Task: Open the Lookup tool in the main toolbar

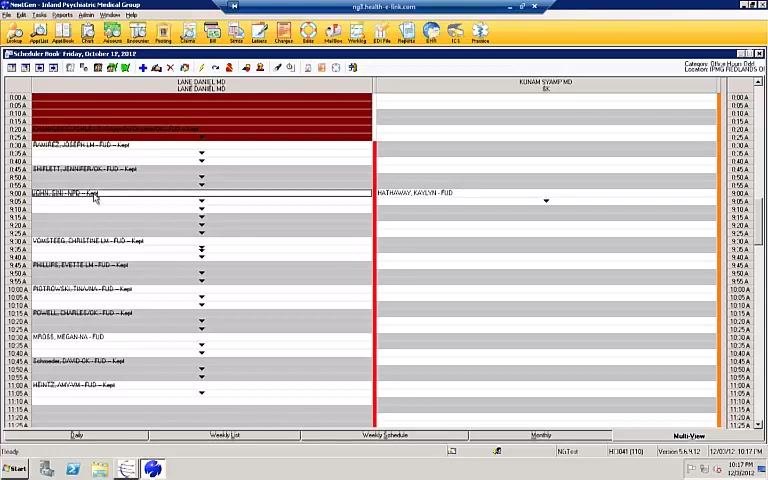Action: [x=14, y=33]
